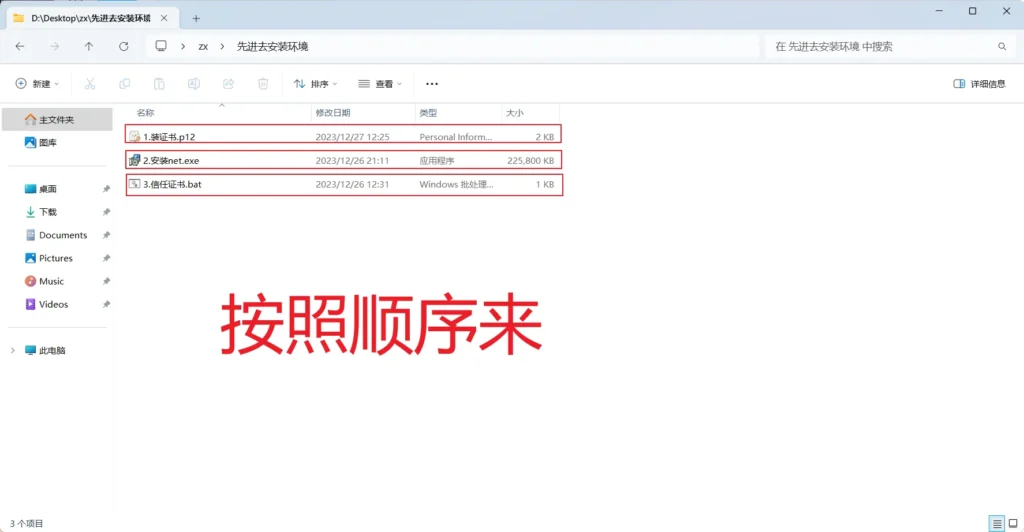Open the 下载 folder in sidebar
1024x532 pixels.
48,212
